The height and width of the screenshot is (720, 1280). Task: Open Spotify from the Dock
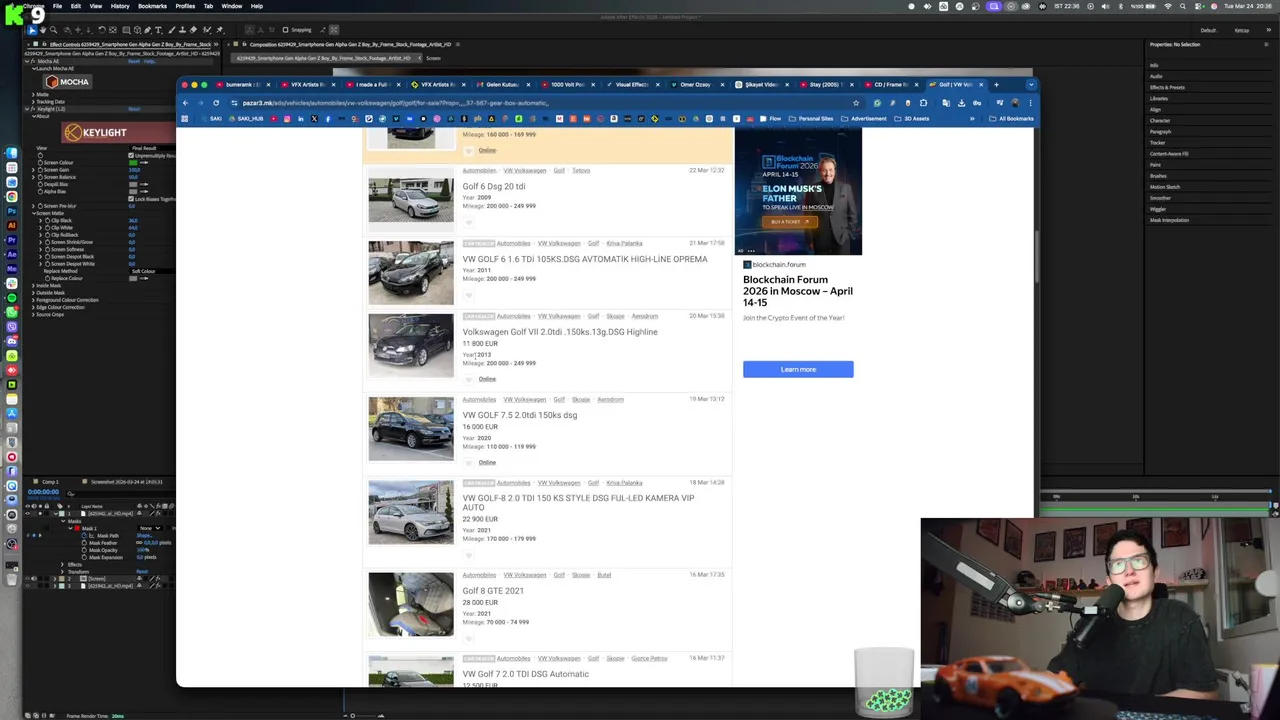[12, 297]
